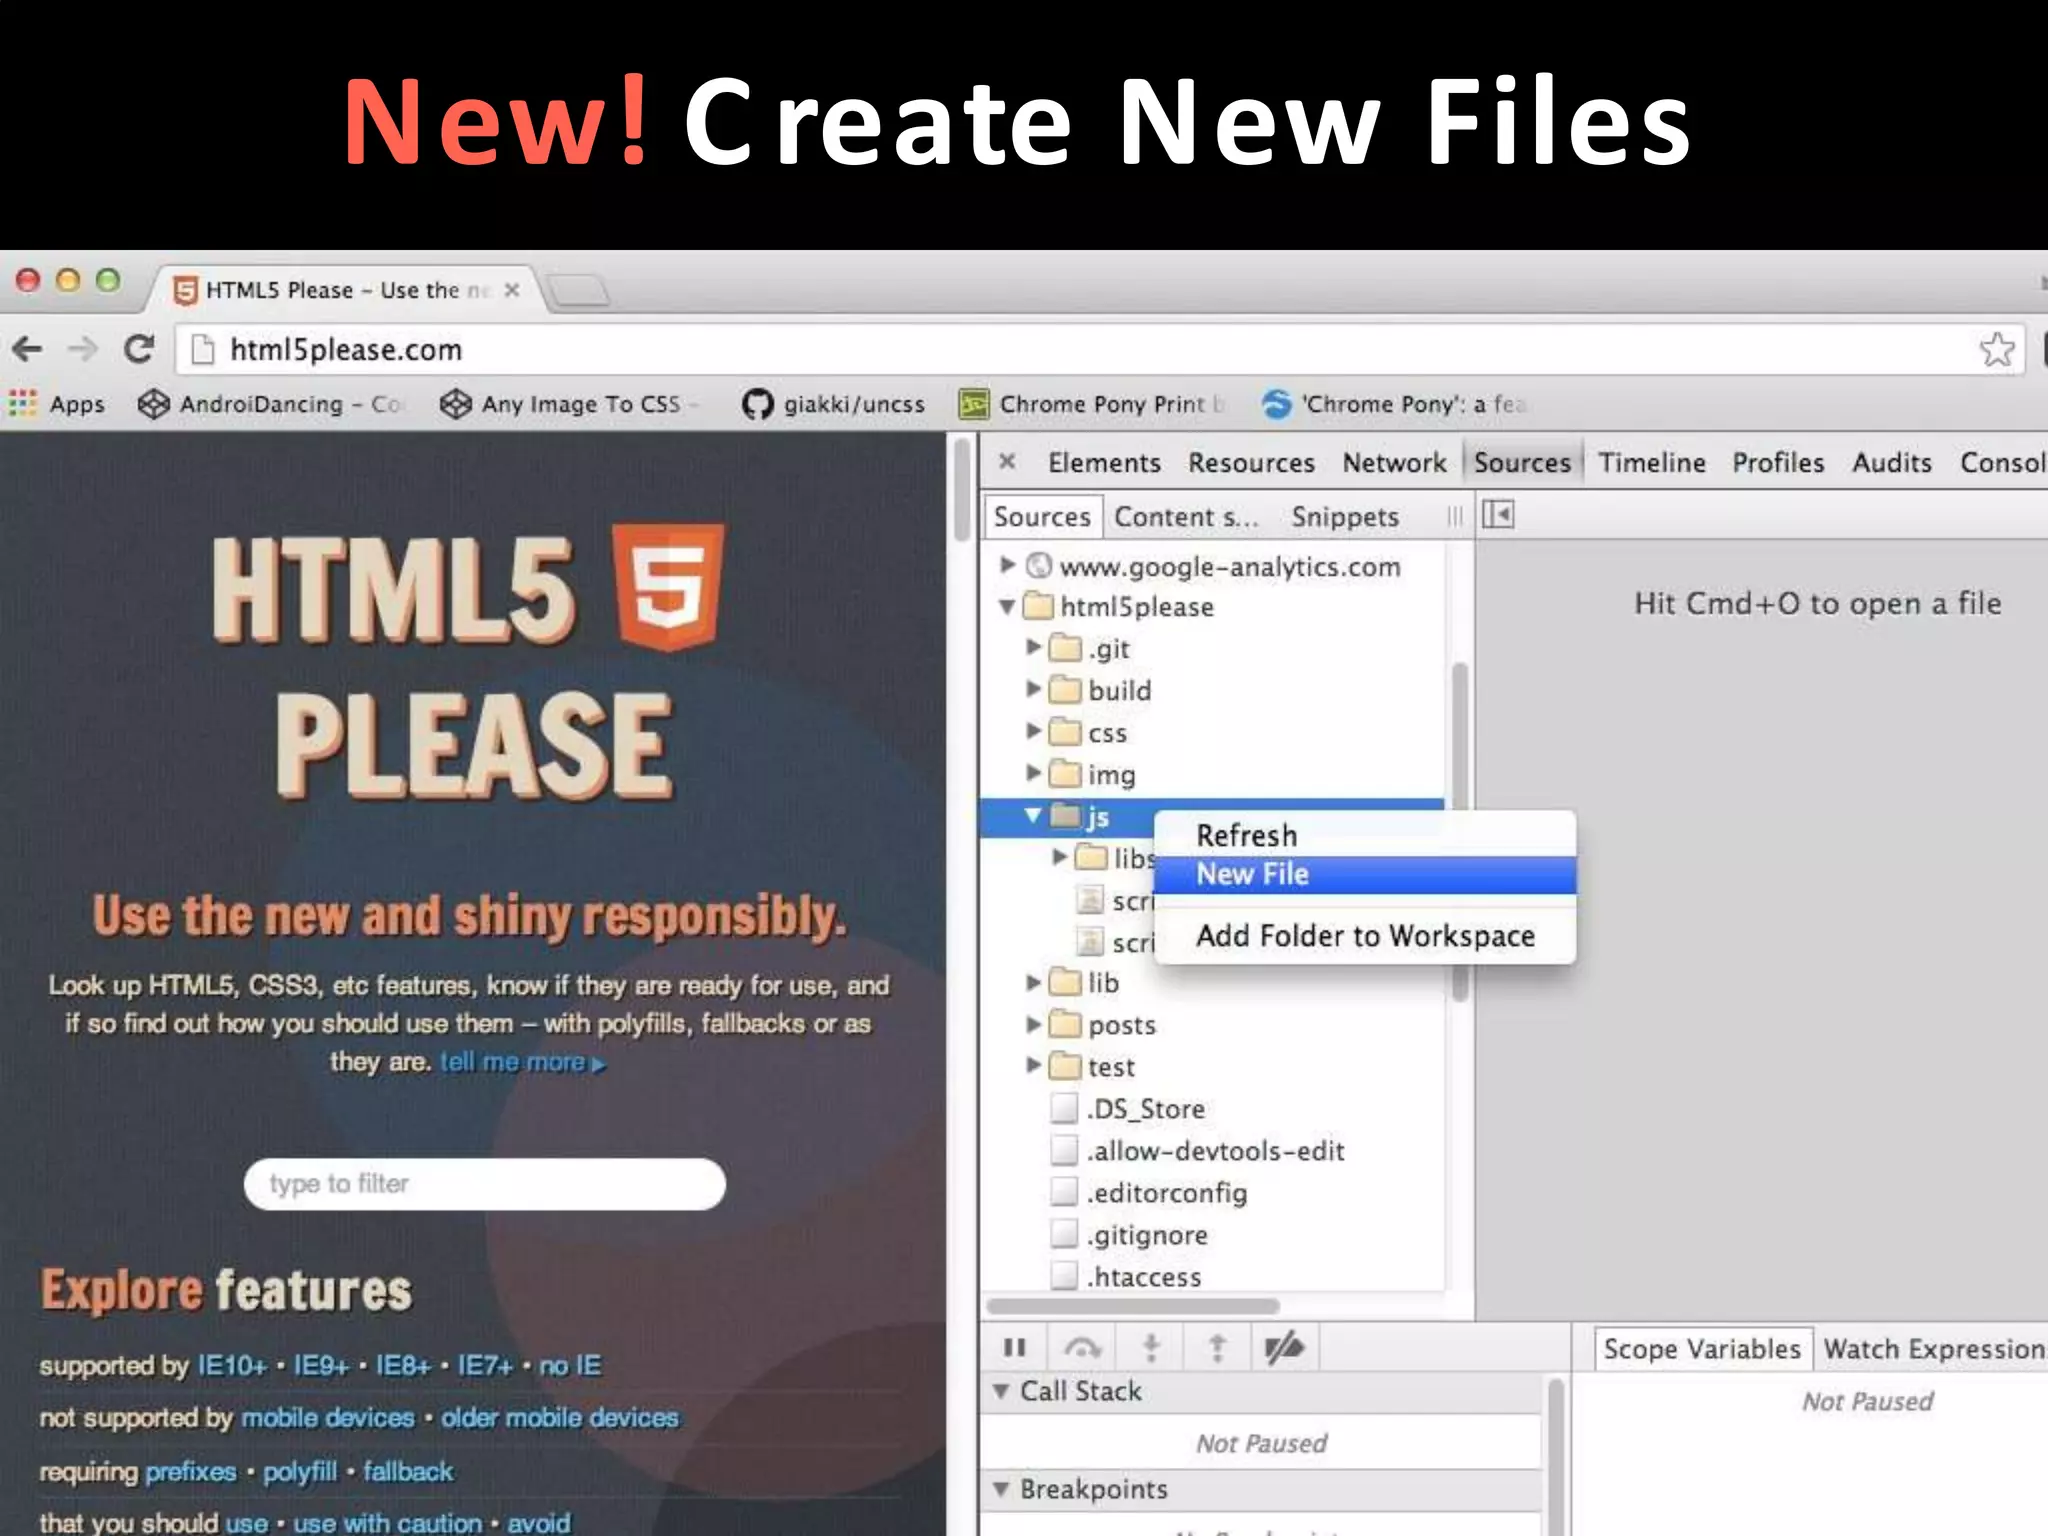Collapse the Call Stack section

pyautogui.click(x=1001, y=1391)
